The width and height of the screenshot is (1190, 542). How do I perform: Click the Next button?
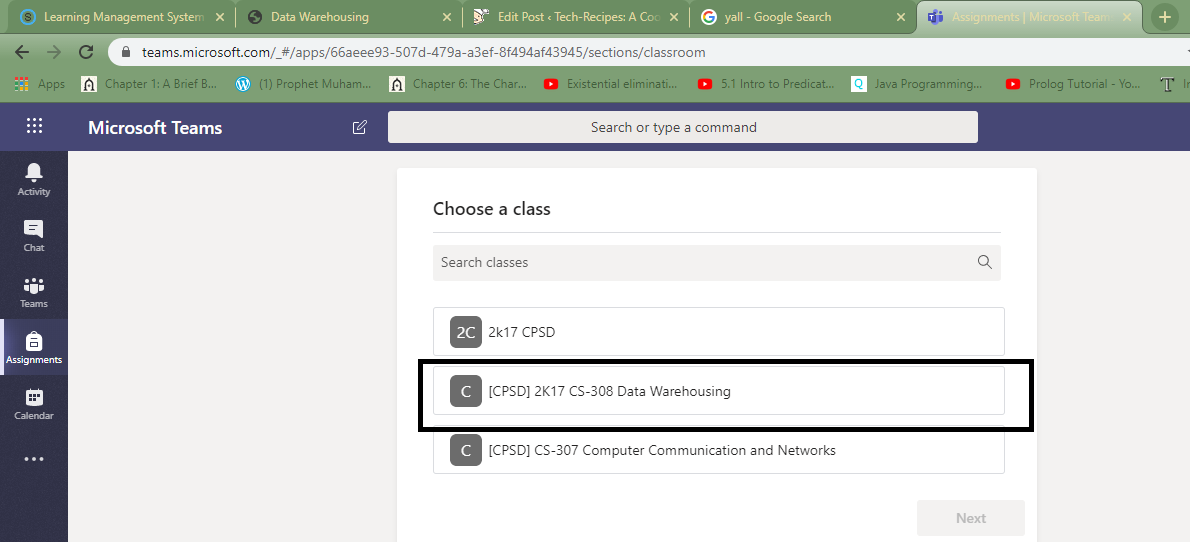coord(971,518)
